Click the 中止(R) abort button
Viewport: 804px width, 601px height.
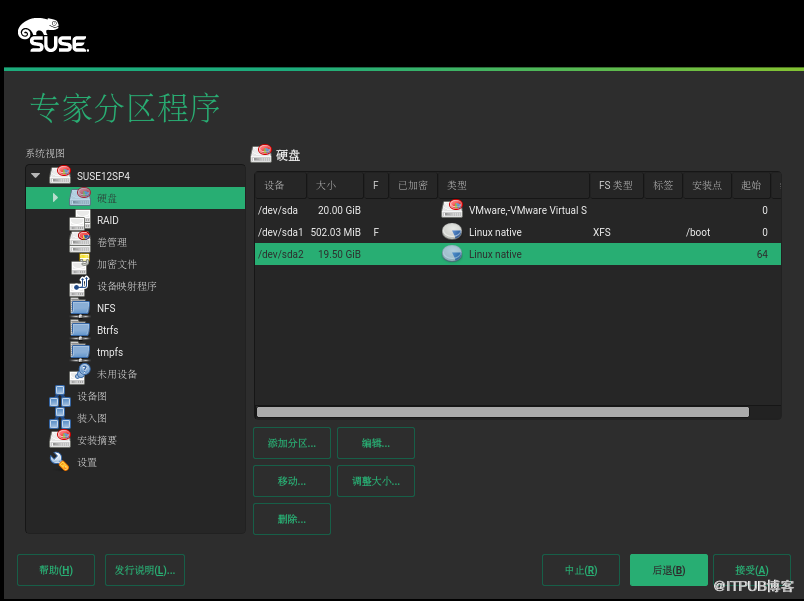click(x=581, y=570)
